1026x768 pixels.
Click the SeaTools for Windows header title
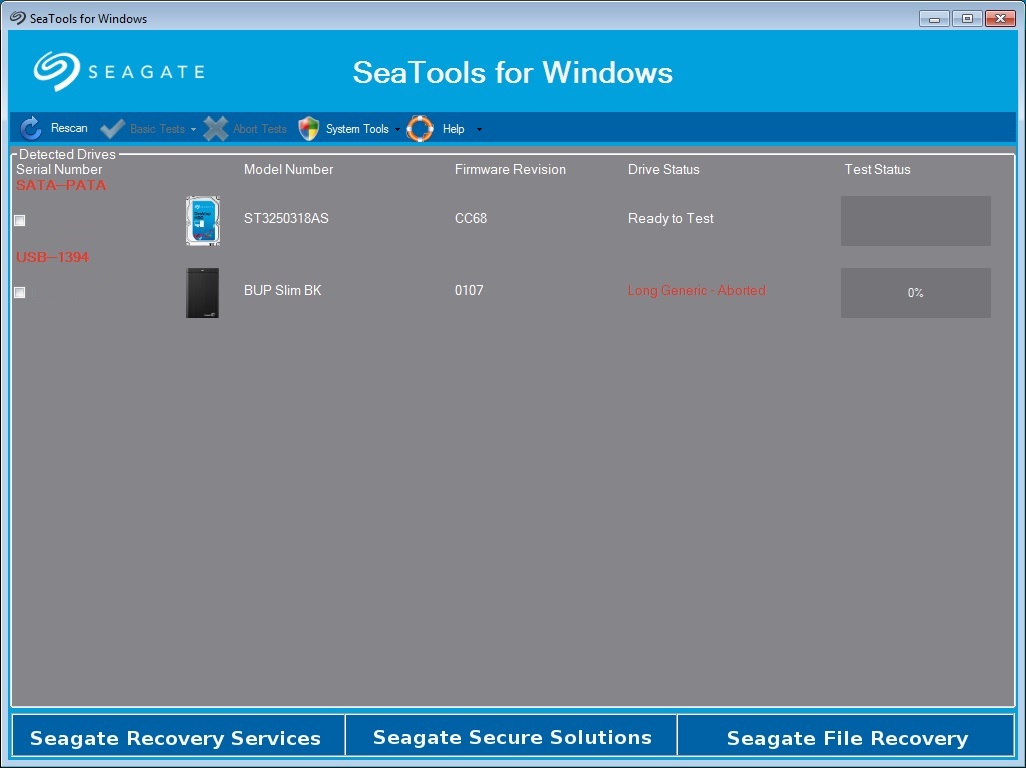(512, 72)
